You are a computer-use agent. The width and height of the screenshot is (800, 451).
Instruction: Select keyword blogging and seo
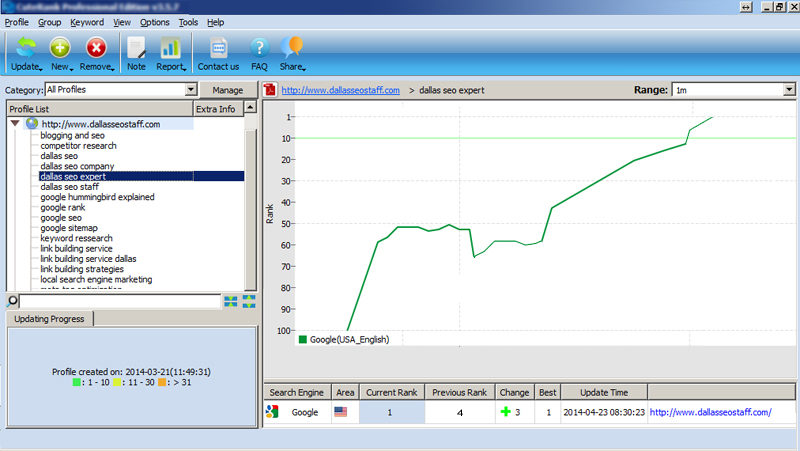pyautogui.click(x=72, y=135)
